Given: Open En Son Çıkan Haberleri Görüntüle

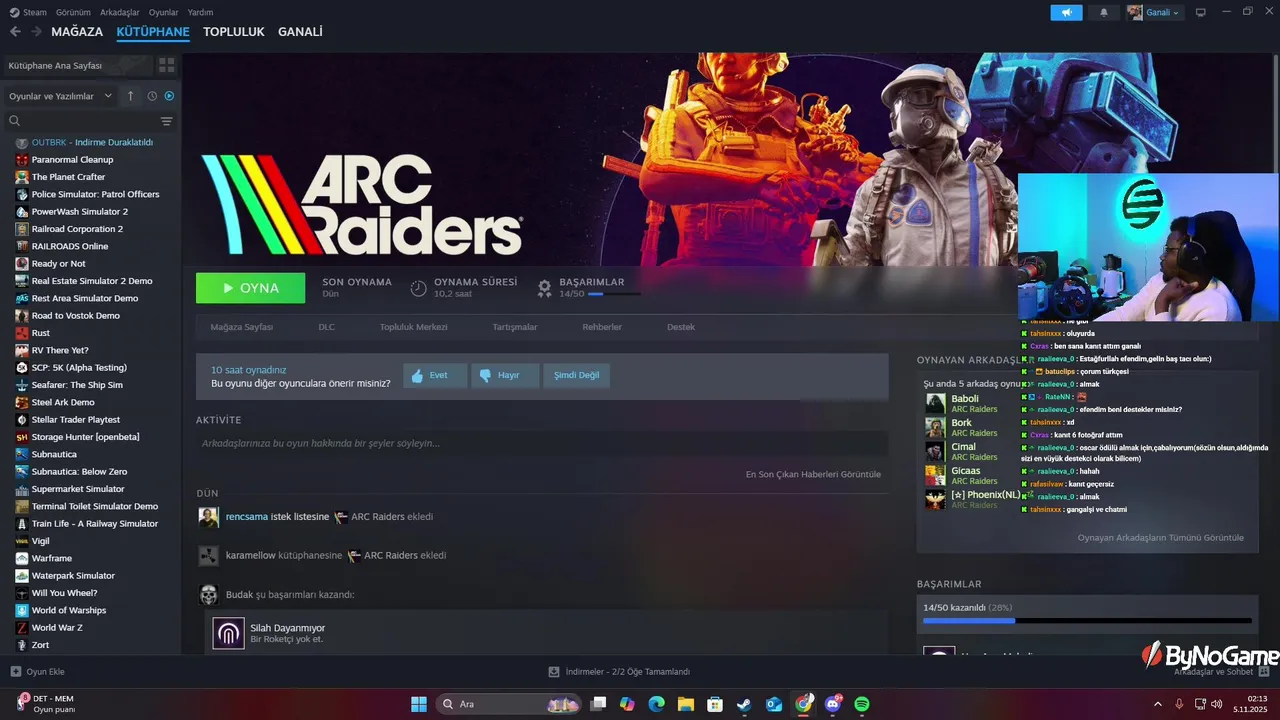Looking at the screenshot, I should [813, 474].
